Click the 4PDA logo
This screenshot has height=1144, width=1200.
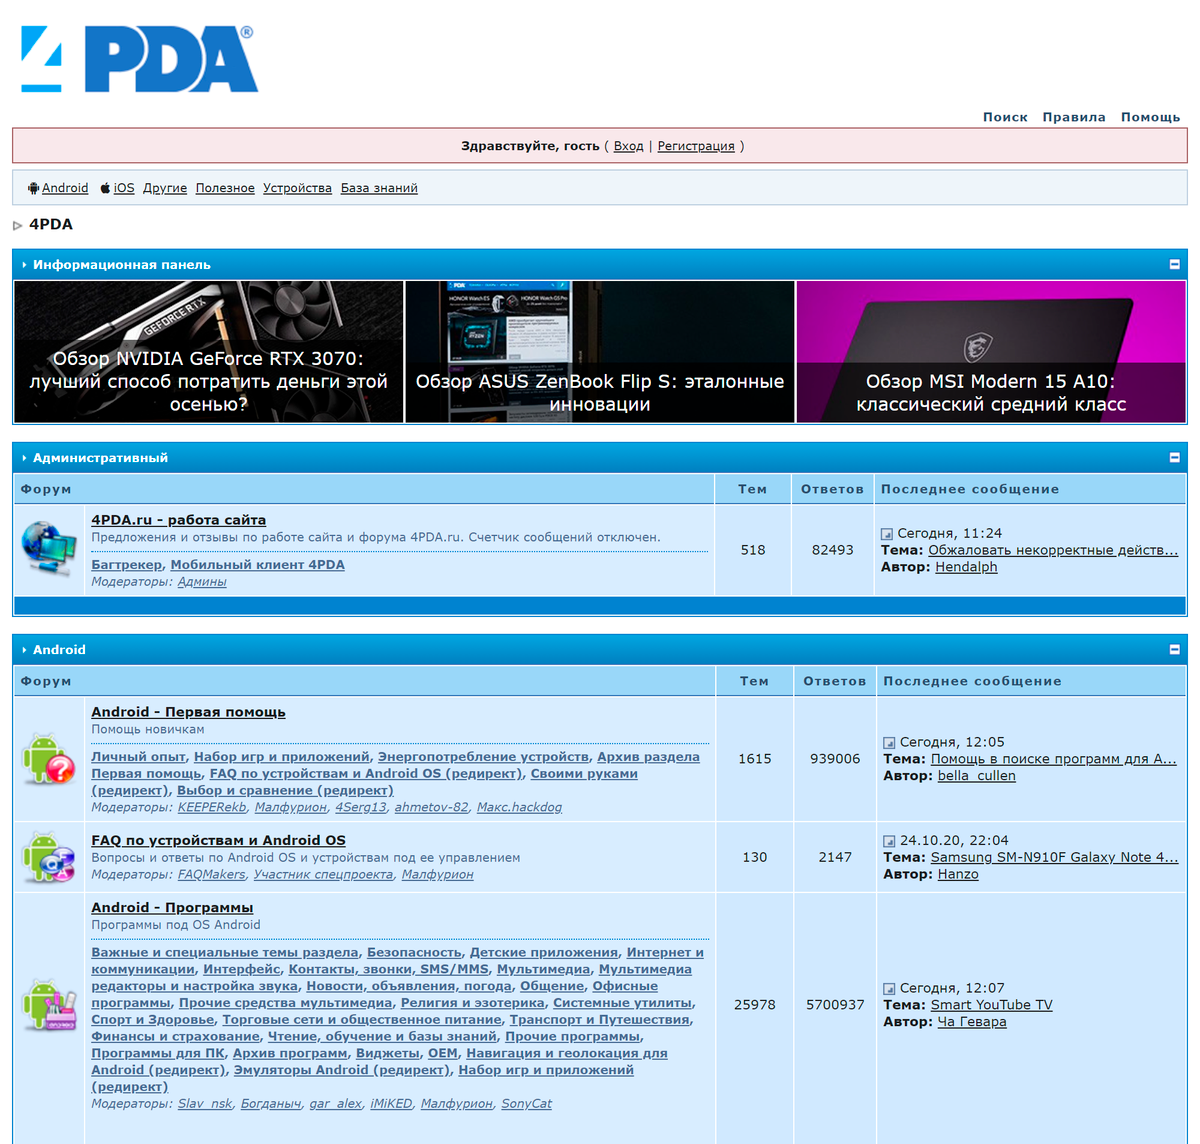[x=138, y=59]
